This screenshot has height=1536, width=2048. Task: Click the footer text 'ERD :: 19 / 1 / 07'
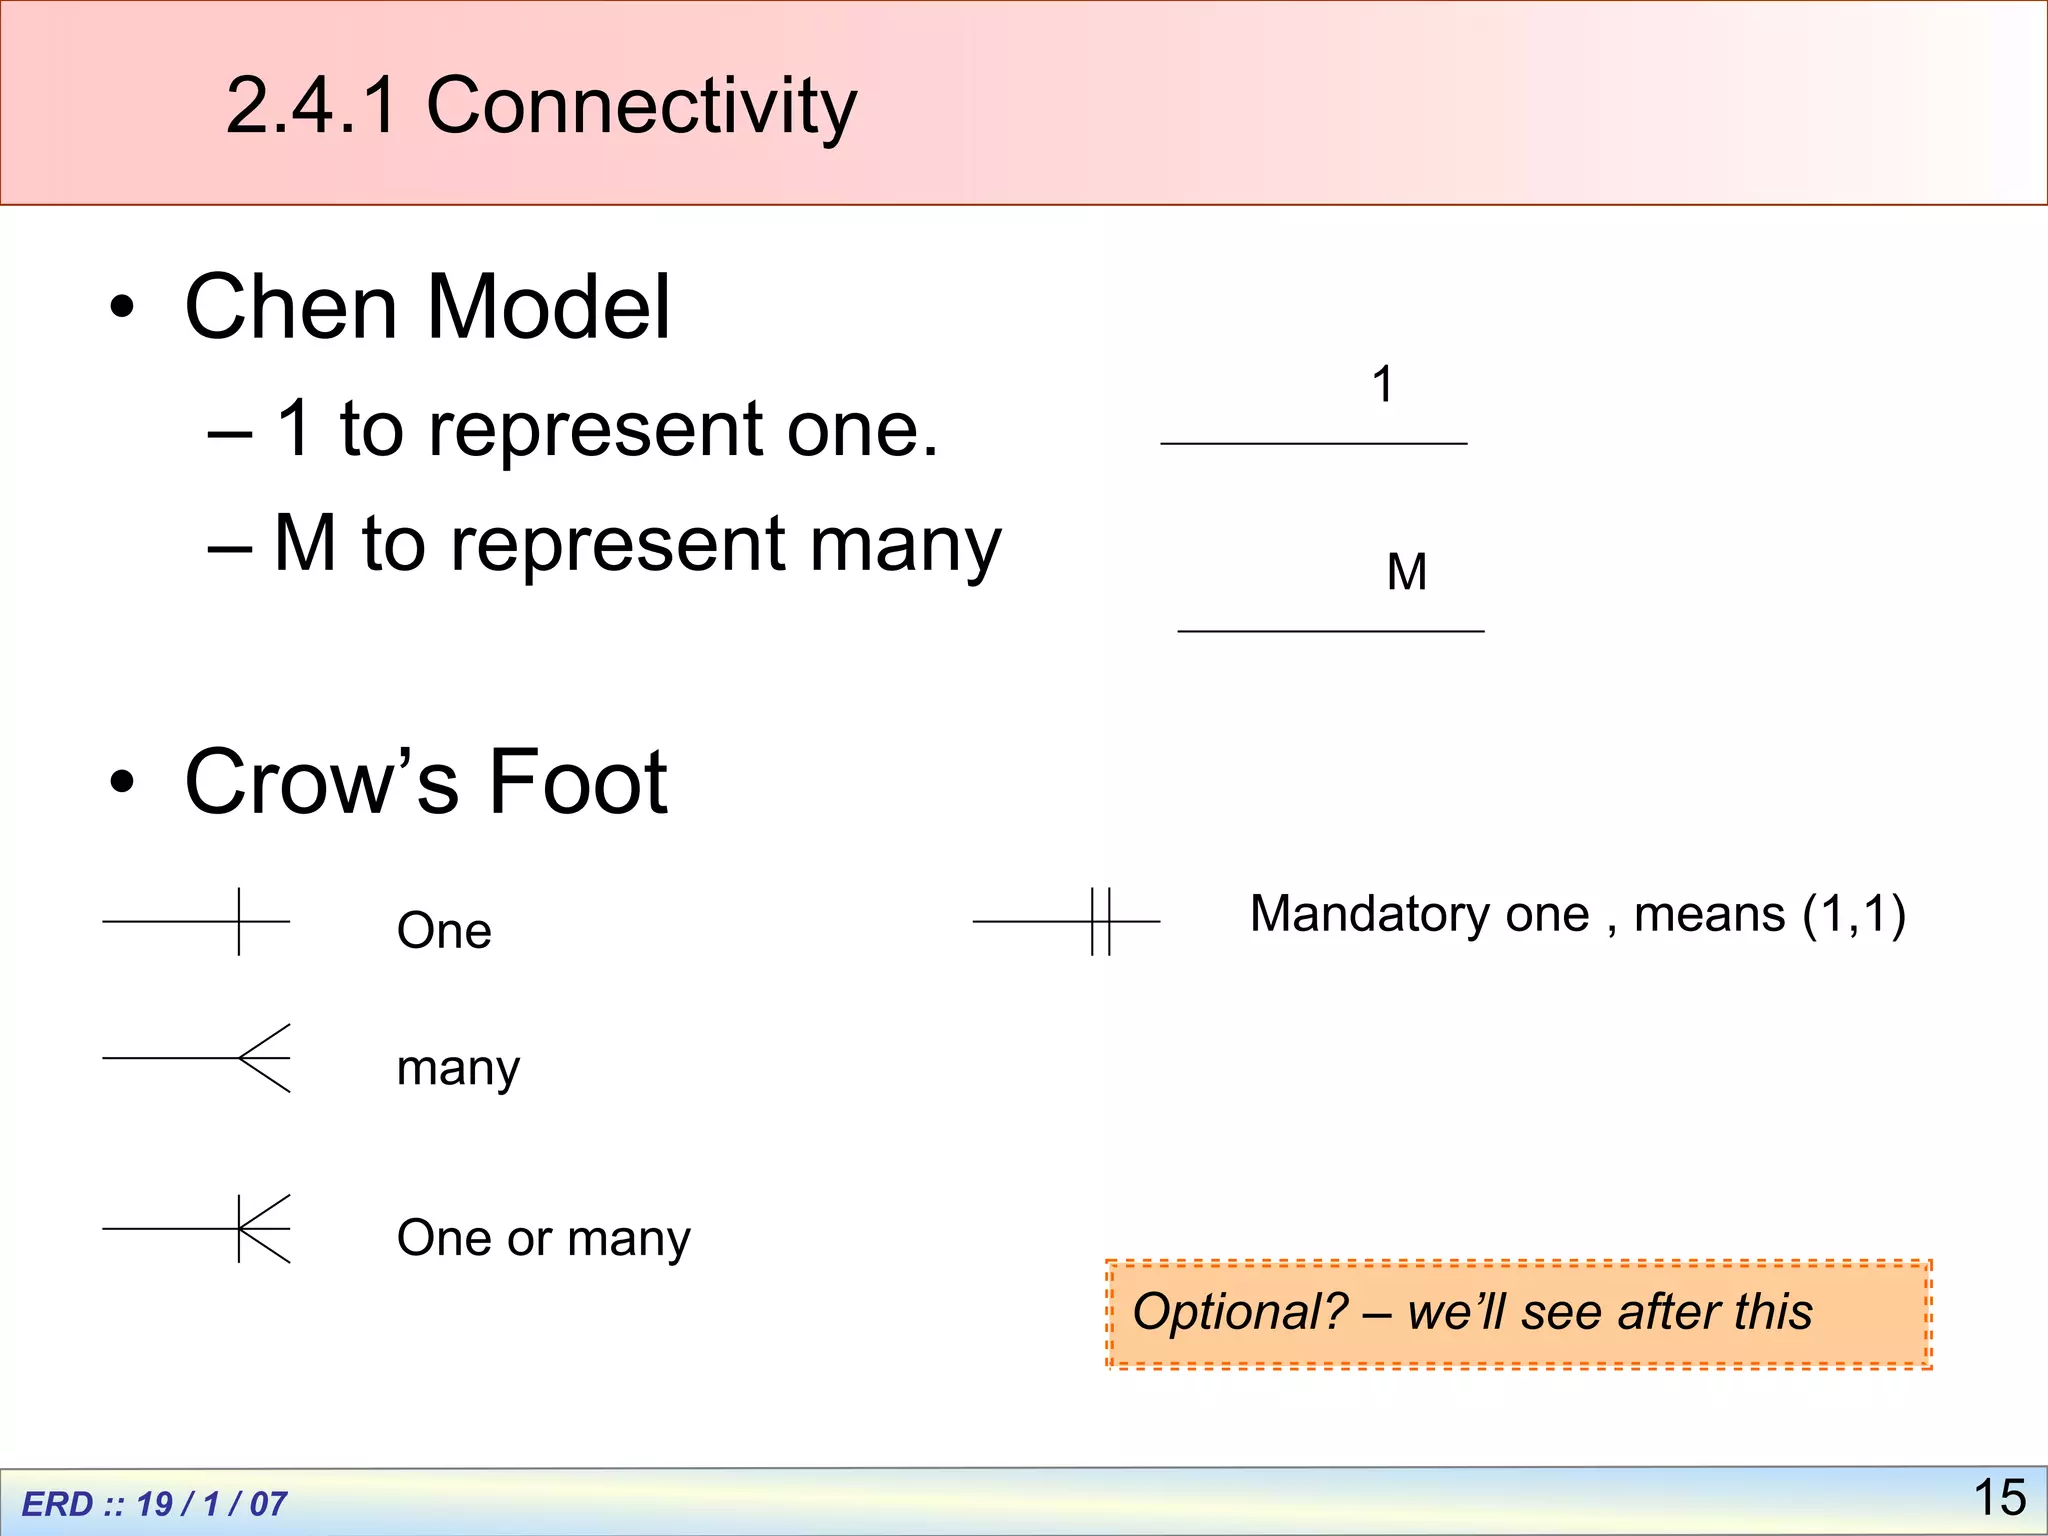[154, 1503]
